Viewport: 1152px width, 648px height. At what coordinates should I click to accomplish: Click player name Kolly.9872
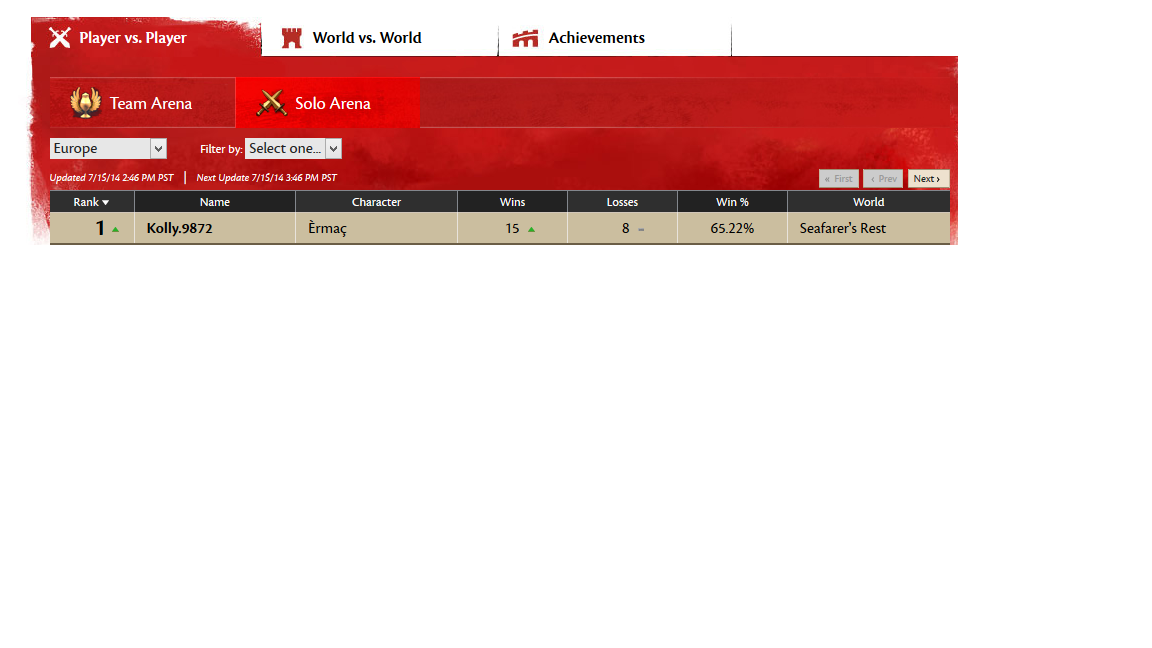[x=179, y=228]
